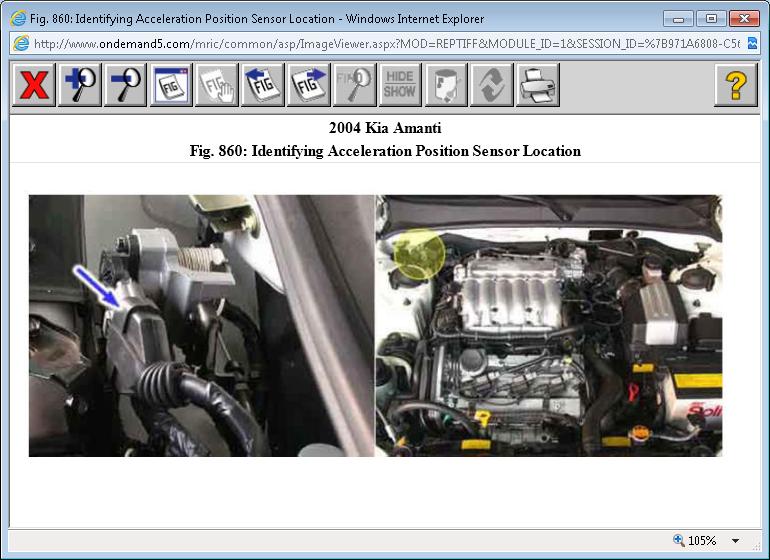Image resolution: width=770 pixels, height=560 pixels.
Task: Go to the next figure
Action: (x=308, y=85)
